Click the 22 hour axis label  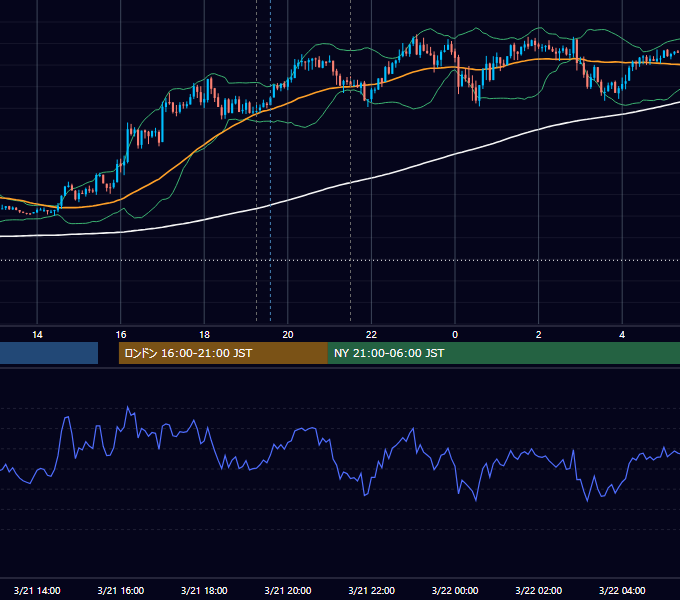[371, 335]
